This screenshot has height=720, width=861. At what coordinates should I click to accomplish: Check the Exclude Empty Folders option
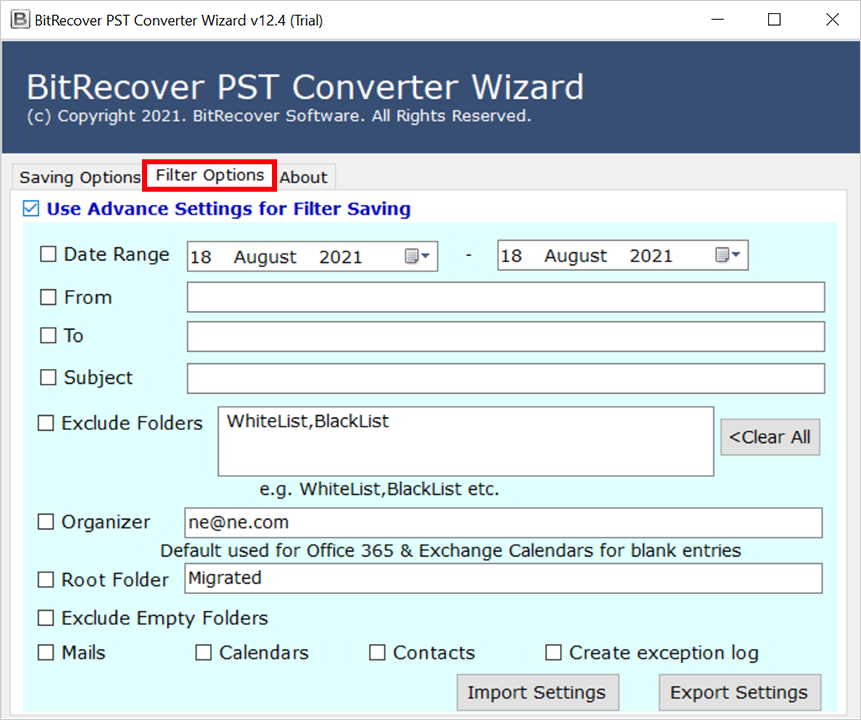point(45,618)
